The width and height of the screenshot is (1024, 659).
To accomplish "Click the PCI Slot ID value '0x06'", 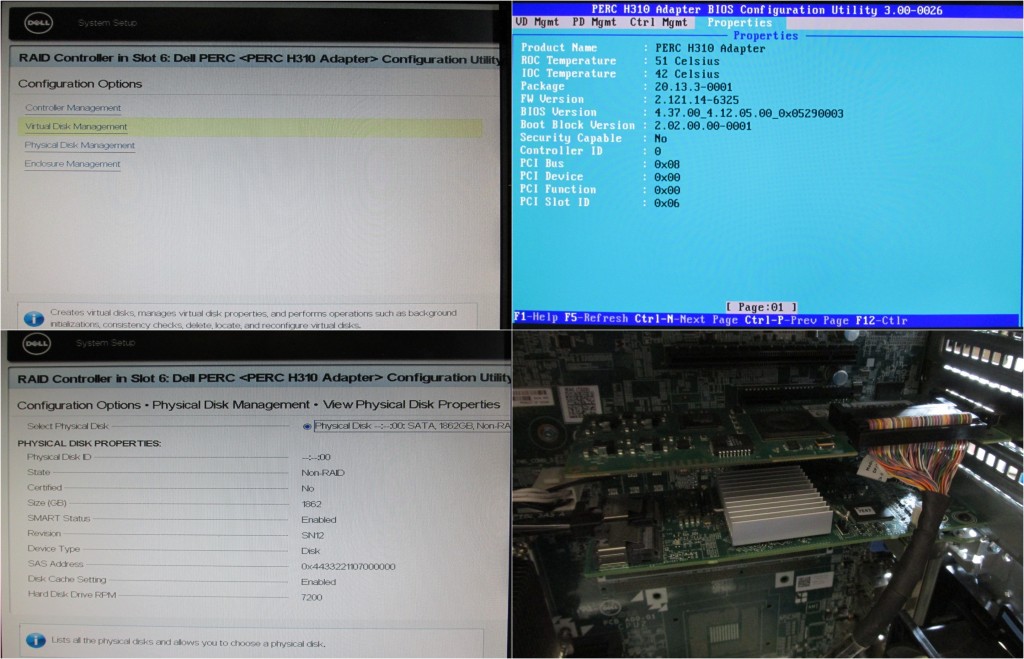I will tap(667, 204).
